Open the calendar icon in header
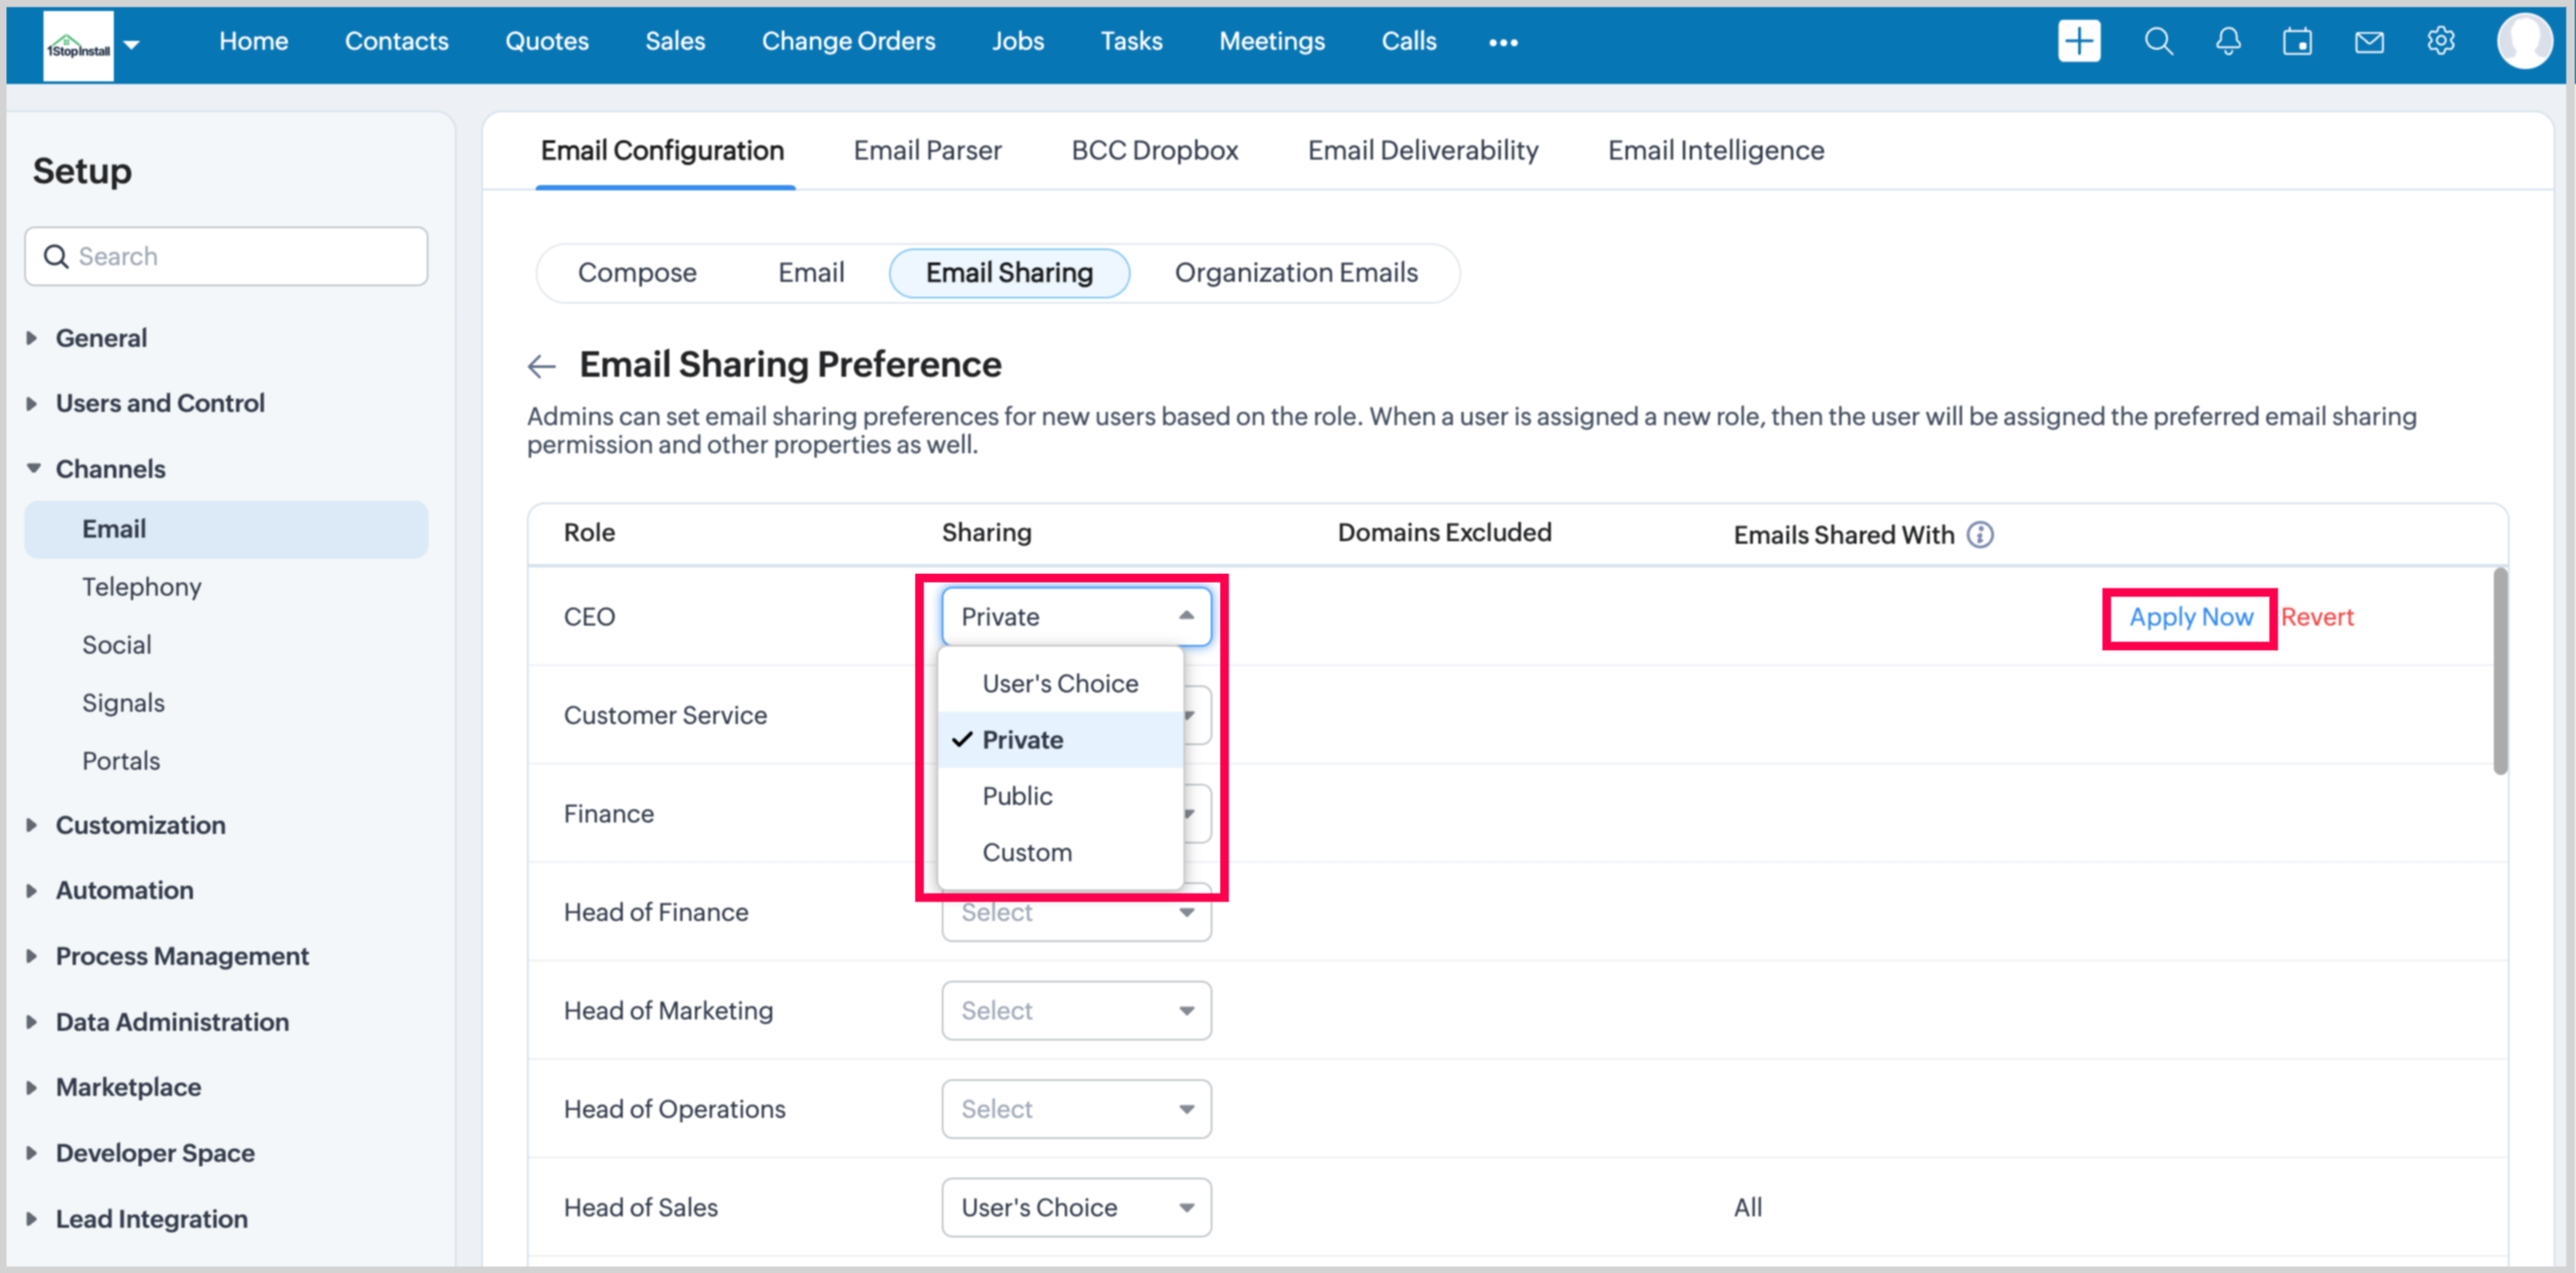Image resolution: width=2576 pixels, height=1273 pixels. click(x=2297, y=41)
